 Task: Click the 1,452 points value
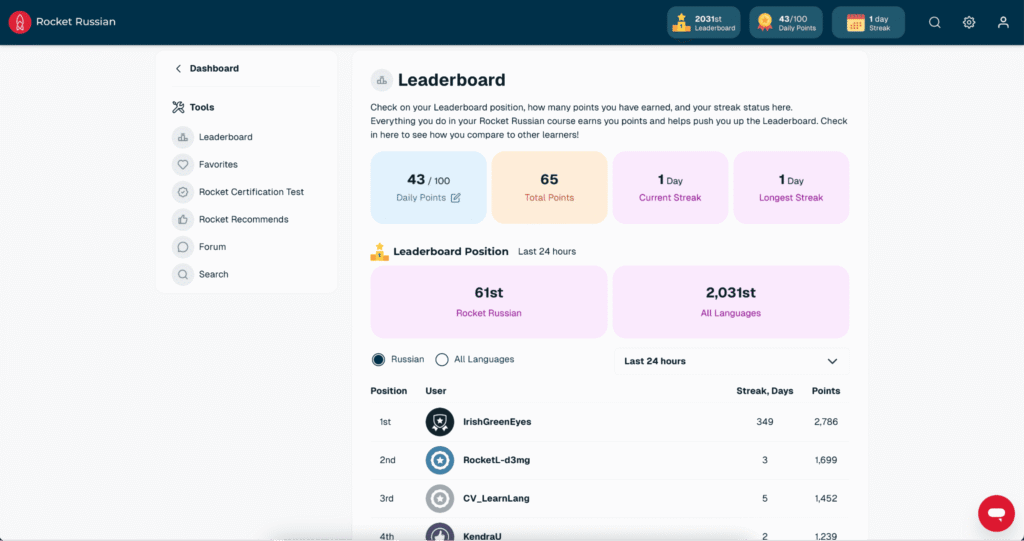pos(825,499)
